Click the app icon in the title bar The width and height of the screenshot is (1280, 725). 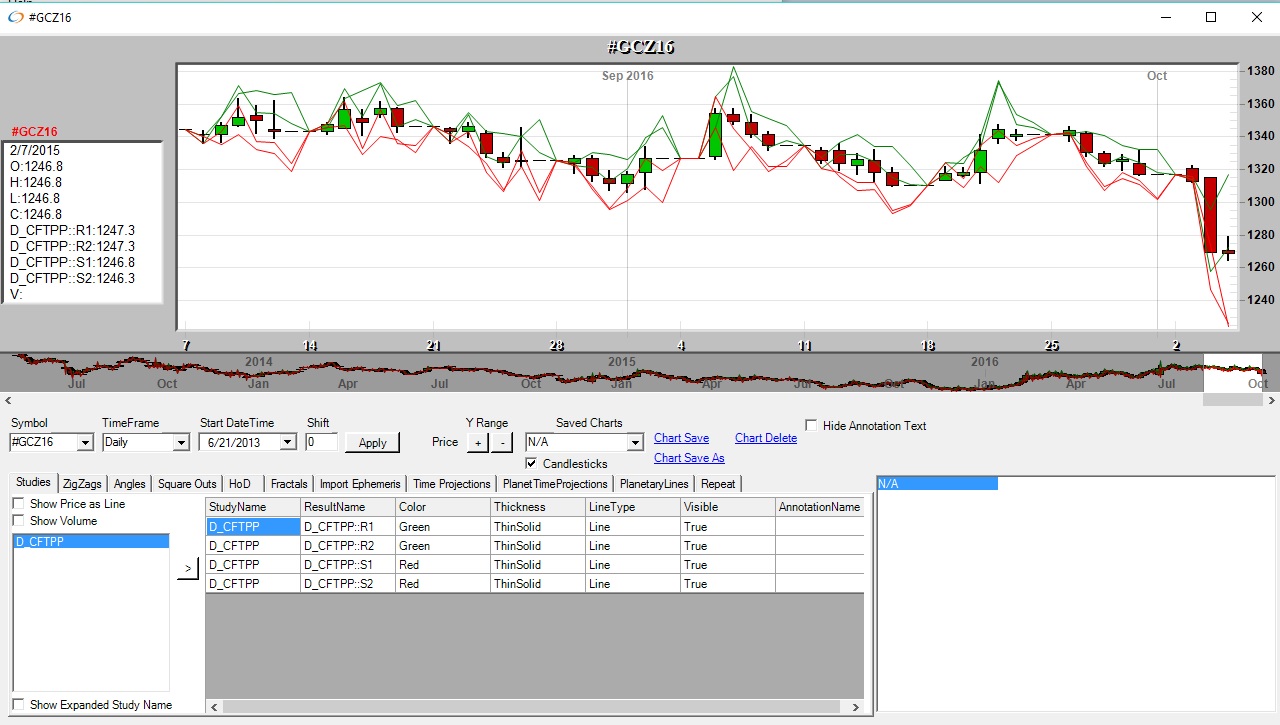click(15, 17)
